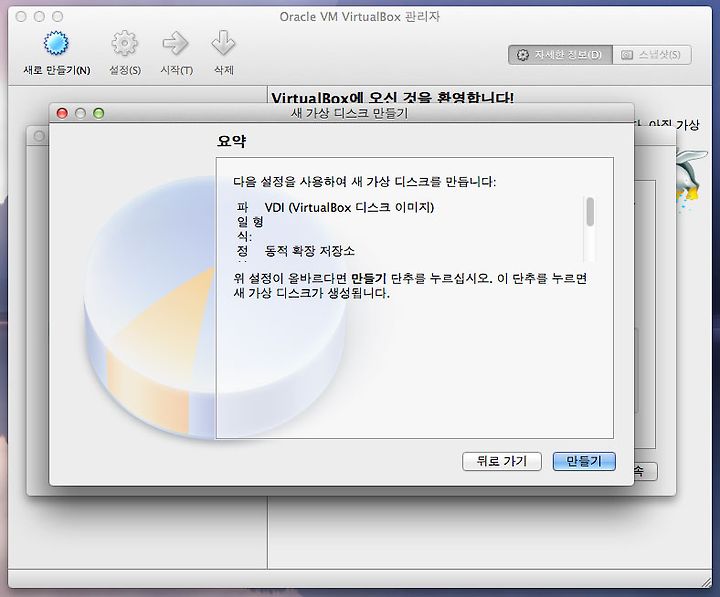
Task: Close the new virtual disk dialog
Action: point(62,113)
